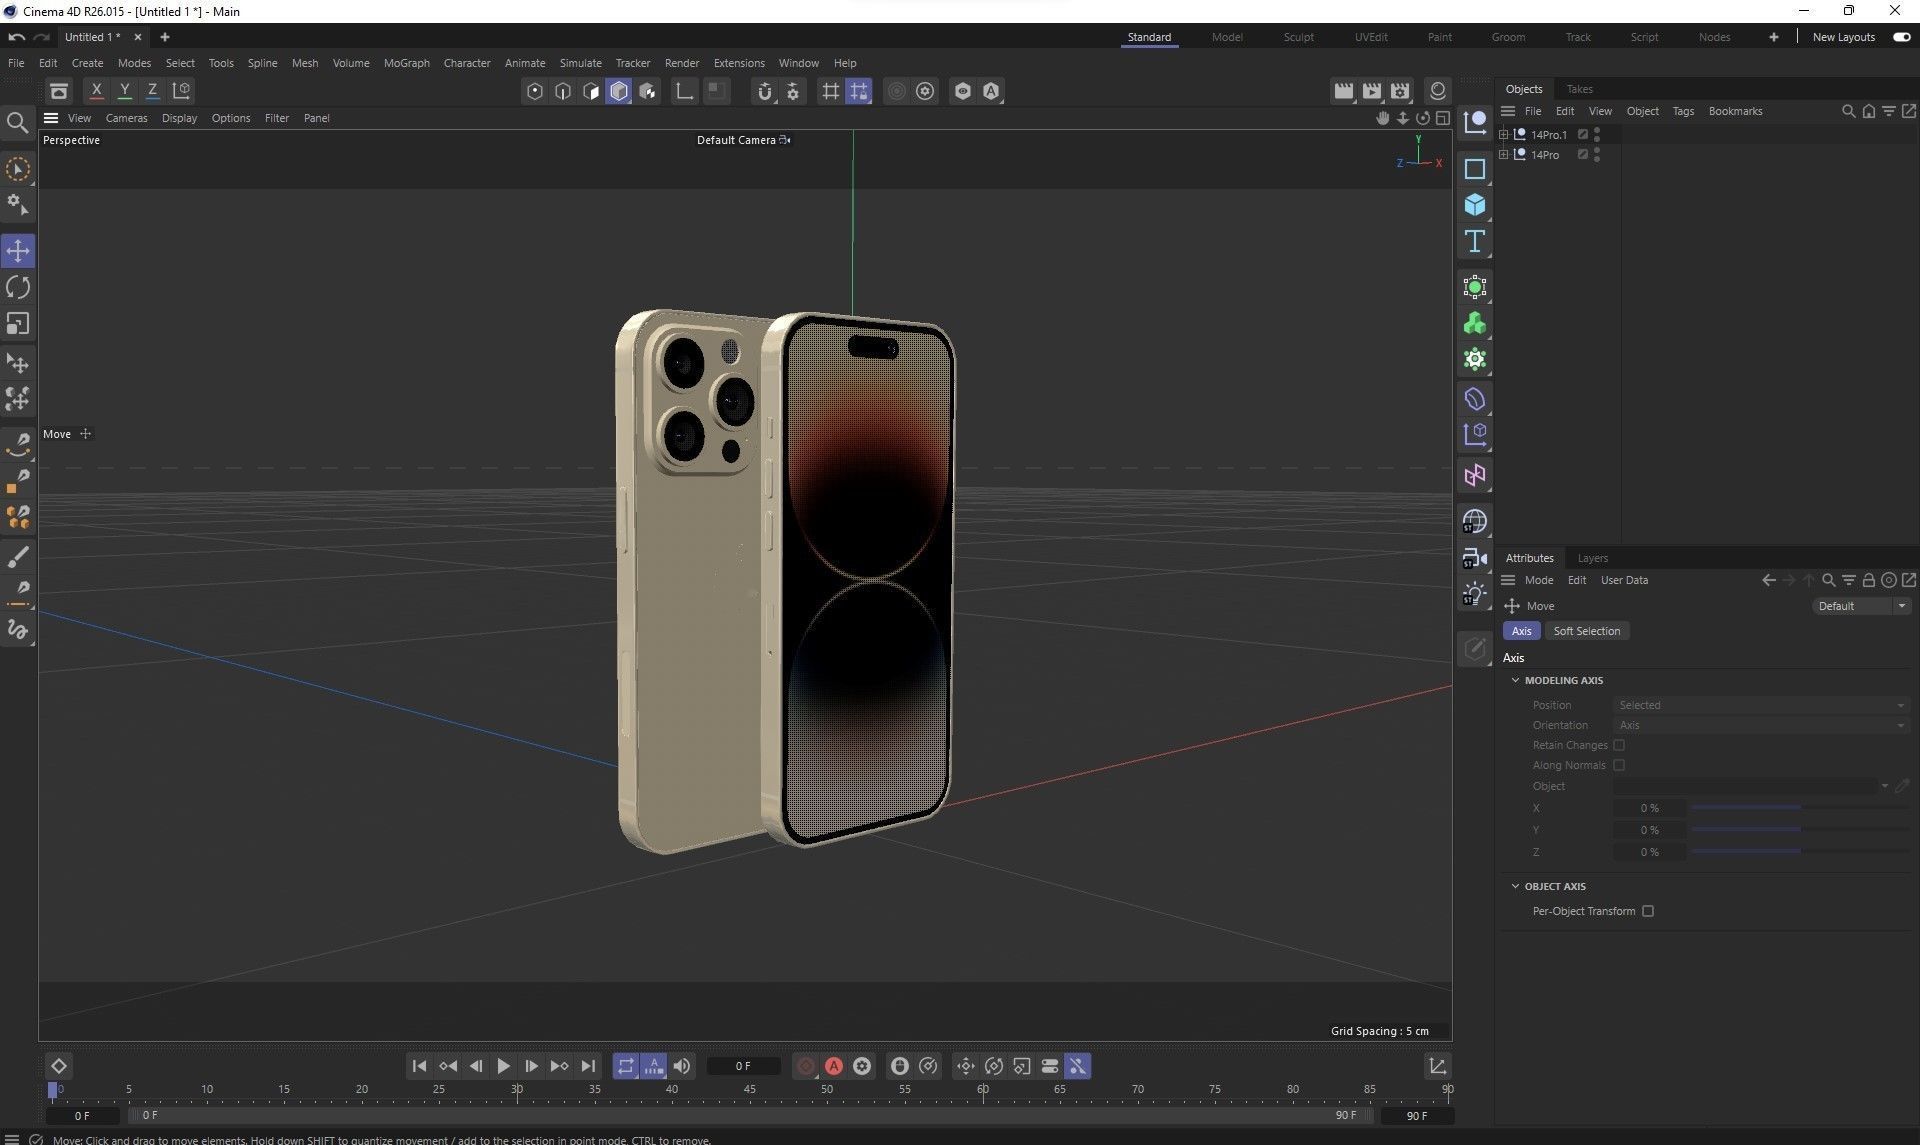1920x1145 pixels.
Task: Click frame 45 on the timeline ruler
Action: (749, 1090)
